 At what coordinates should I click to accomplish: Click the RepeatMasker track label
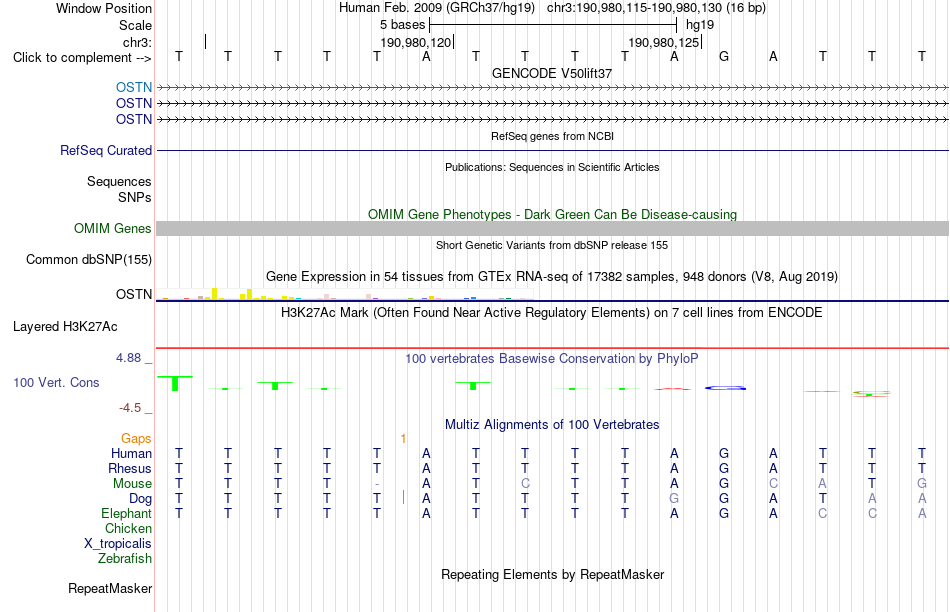click(x=110, y=588)
